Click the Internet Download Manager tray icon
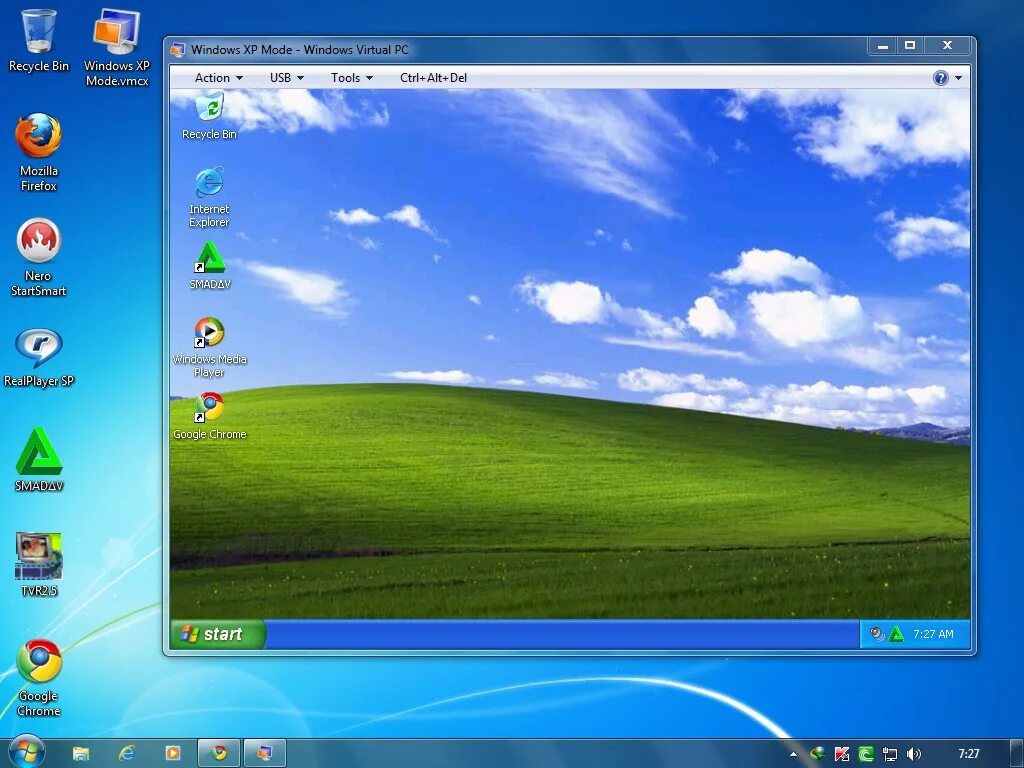 [817, 754]
